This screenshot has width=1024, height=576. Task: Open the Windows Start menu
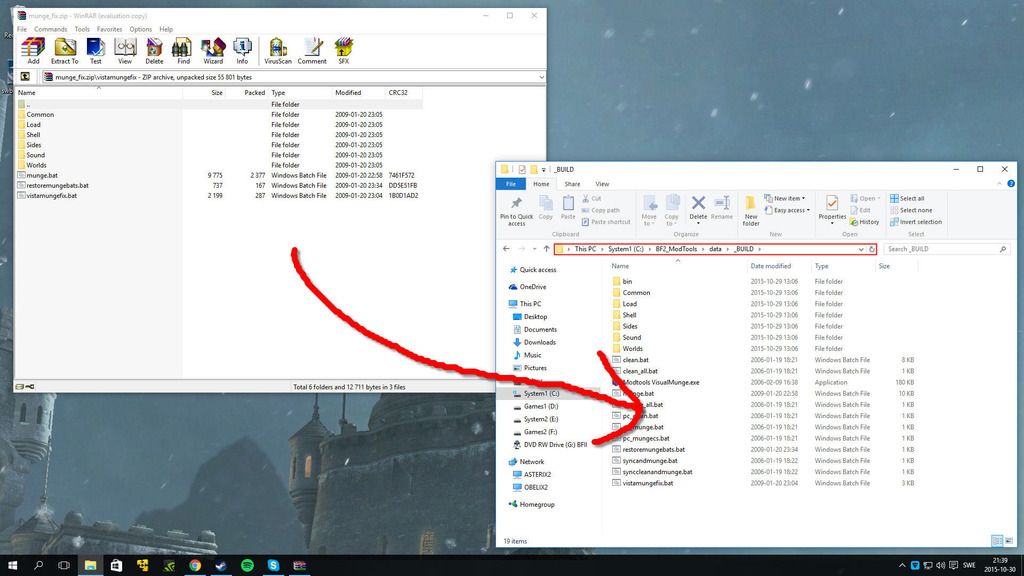[12, 565]
